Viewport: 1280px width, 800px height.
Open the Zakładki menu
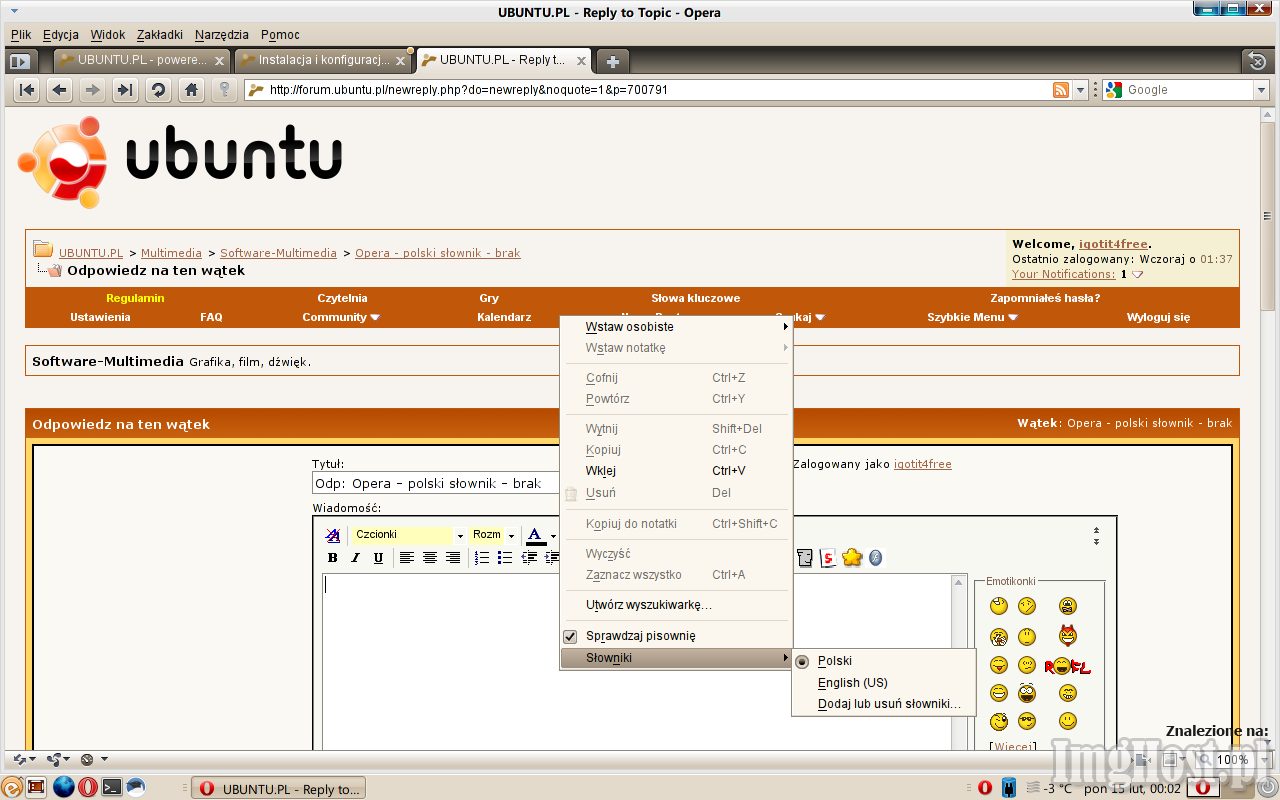tap(160, 34)
